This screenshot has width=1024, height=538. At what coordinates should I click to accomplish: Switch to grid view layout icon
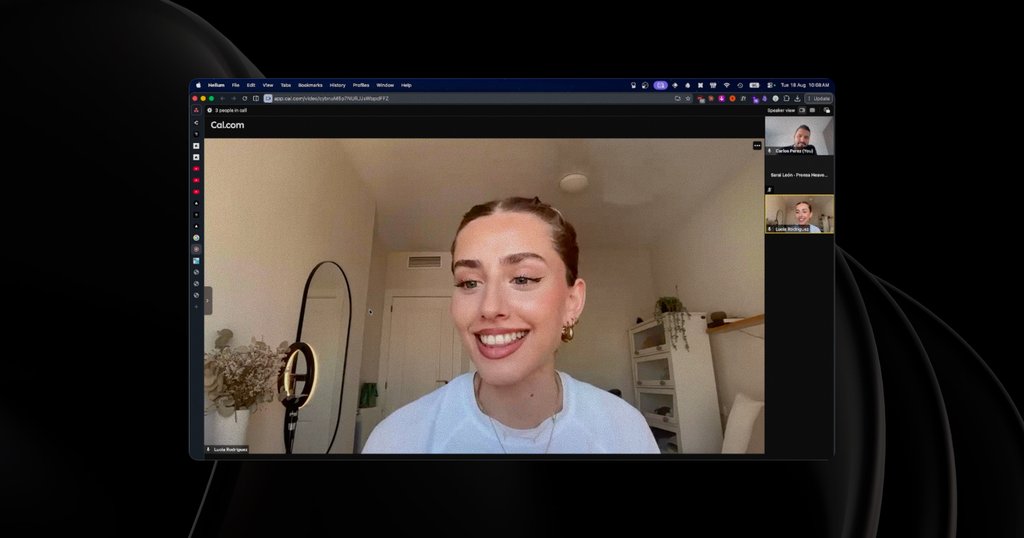812,110
